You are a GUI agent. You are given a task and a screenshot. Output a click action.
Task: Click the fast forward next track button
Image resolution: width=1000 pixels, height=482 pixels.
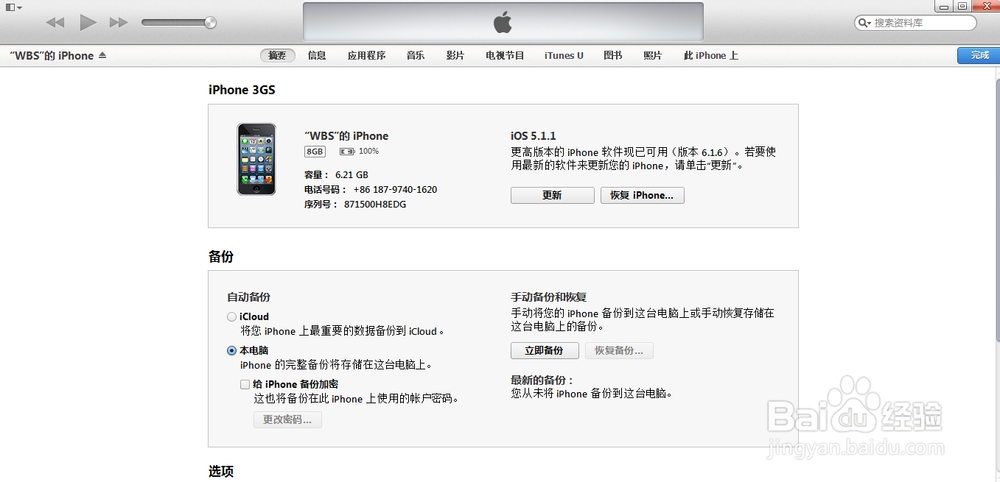(x=119, y=23)
